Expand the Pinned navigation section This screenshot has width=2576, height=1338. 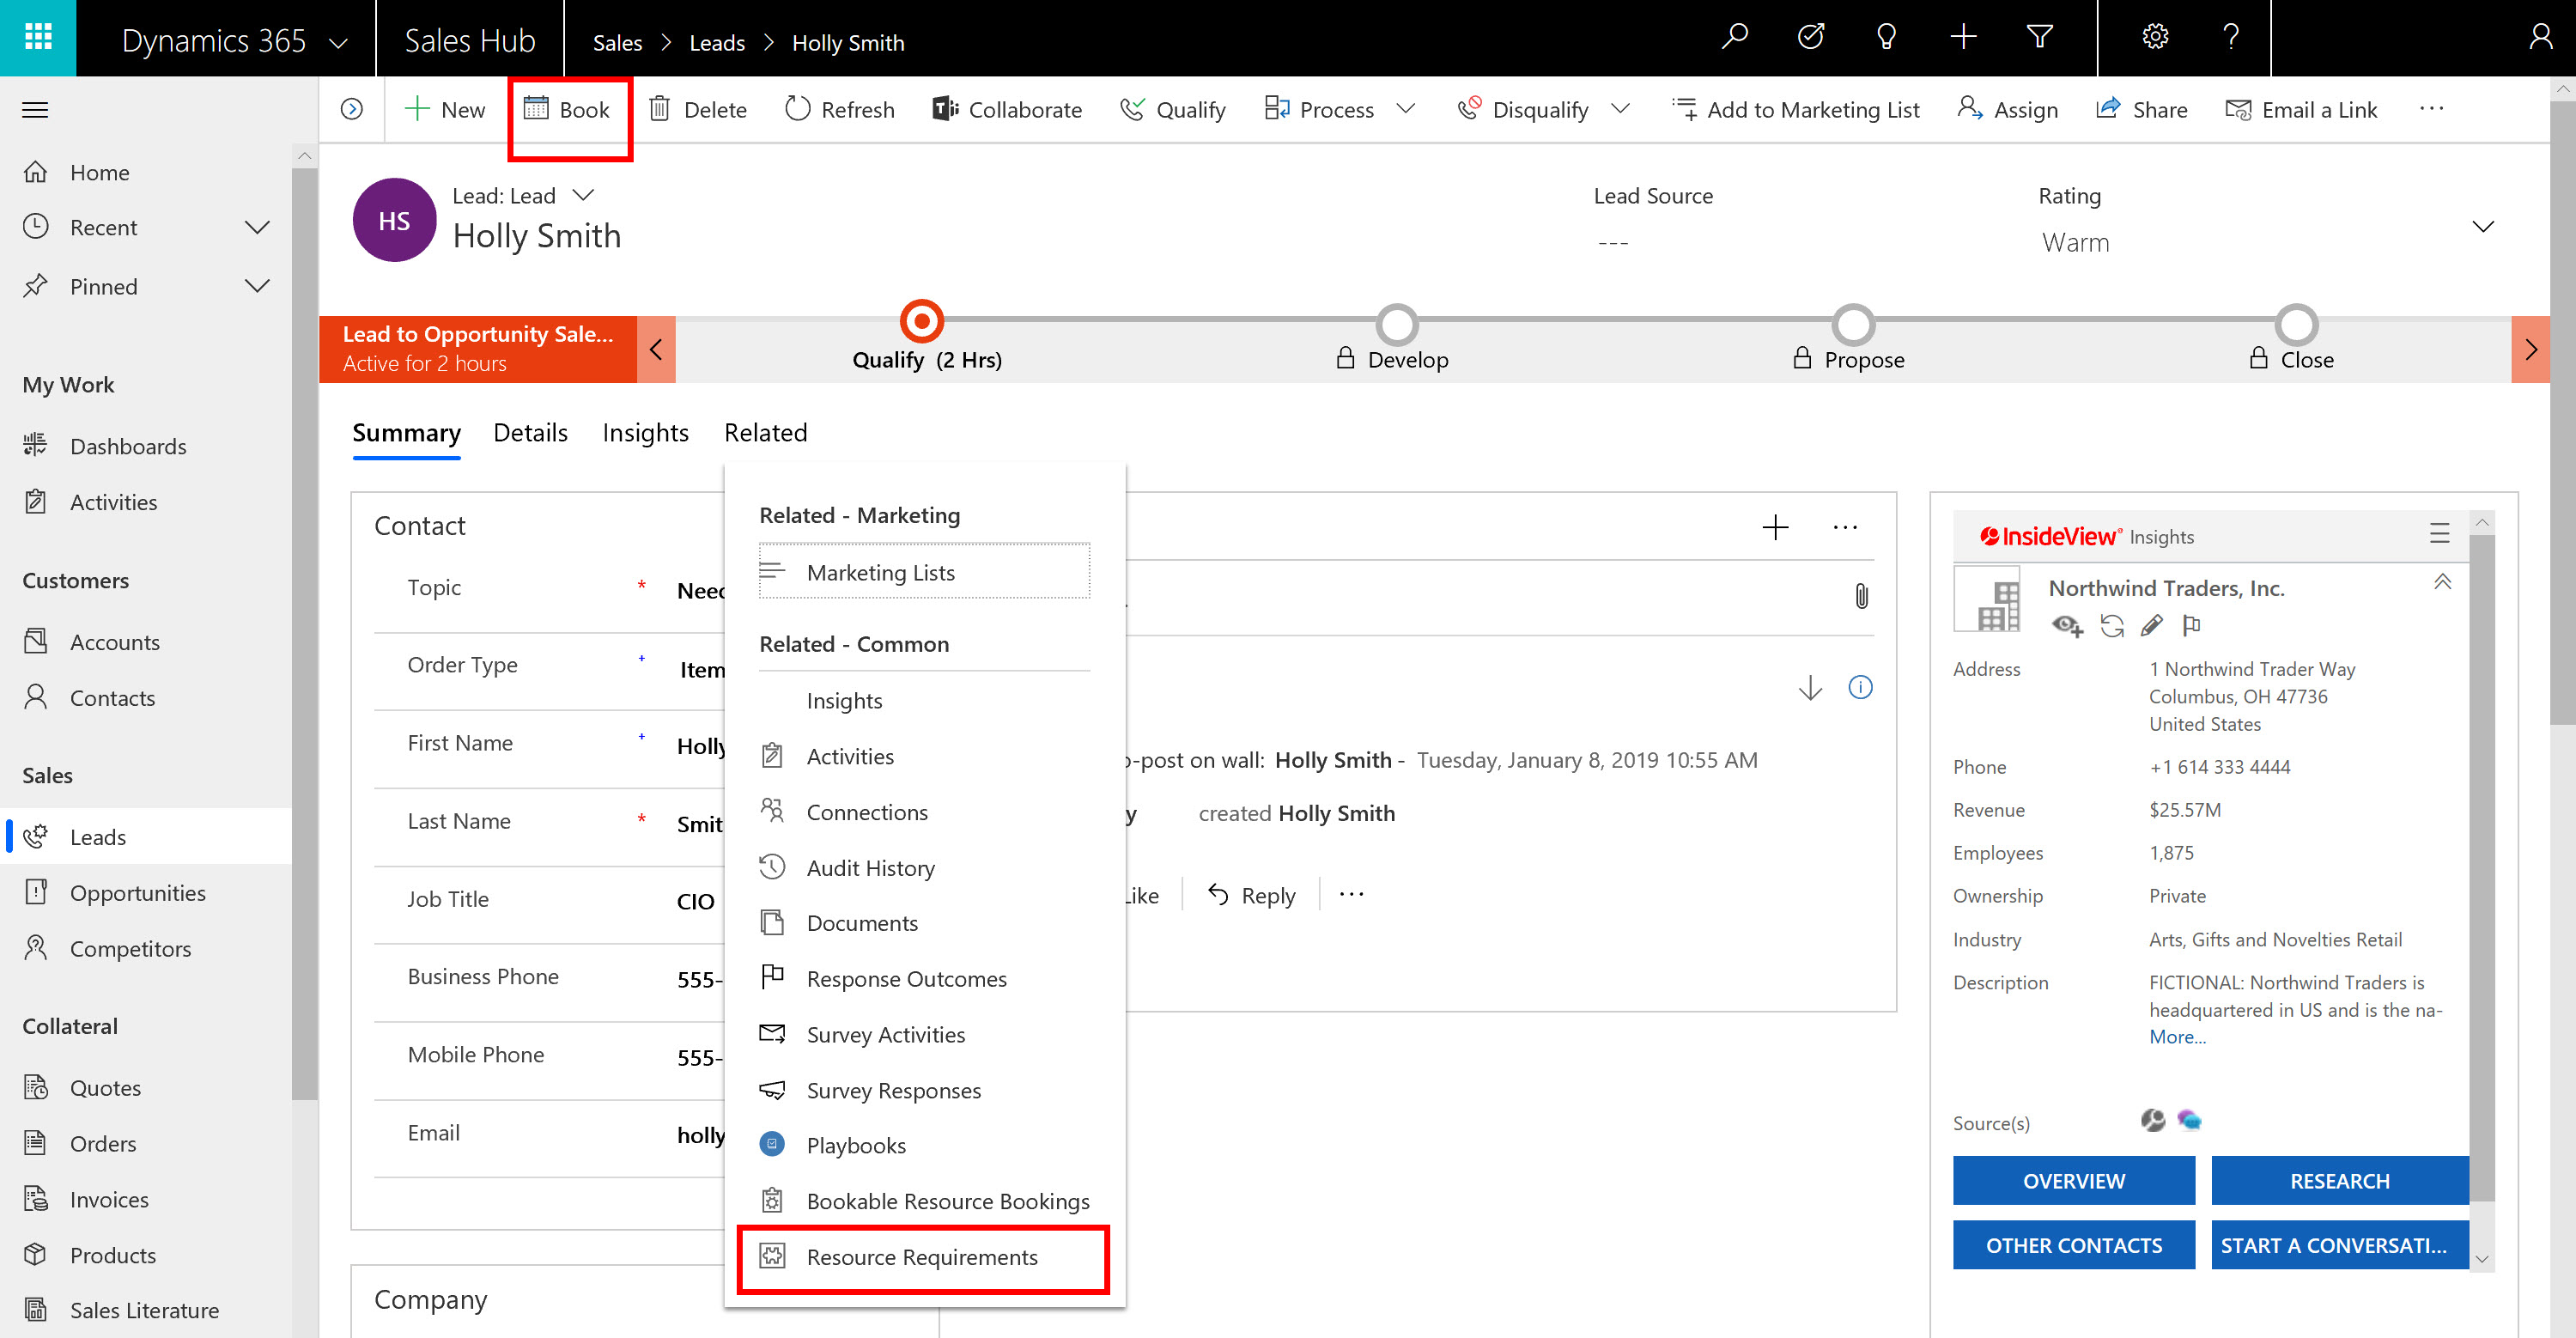tap(257, 286)
